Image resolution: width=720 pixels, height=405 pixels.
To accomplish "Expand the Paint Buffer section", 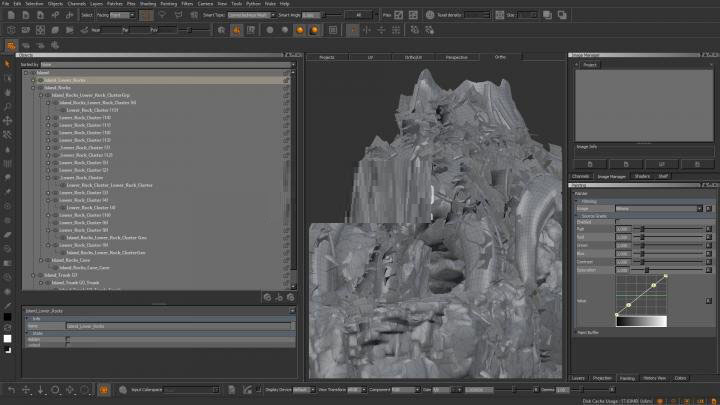I will (x=576, y=332).
